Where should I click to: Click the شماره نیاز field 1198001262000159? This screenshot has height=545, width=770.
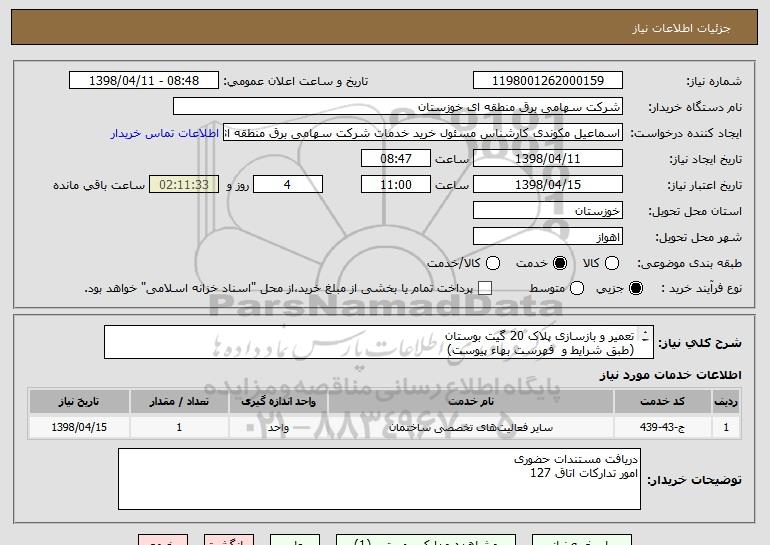(548, 81)
